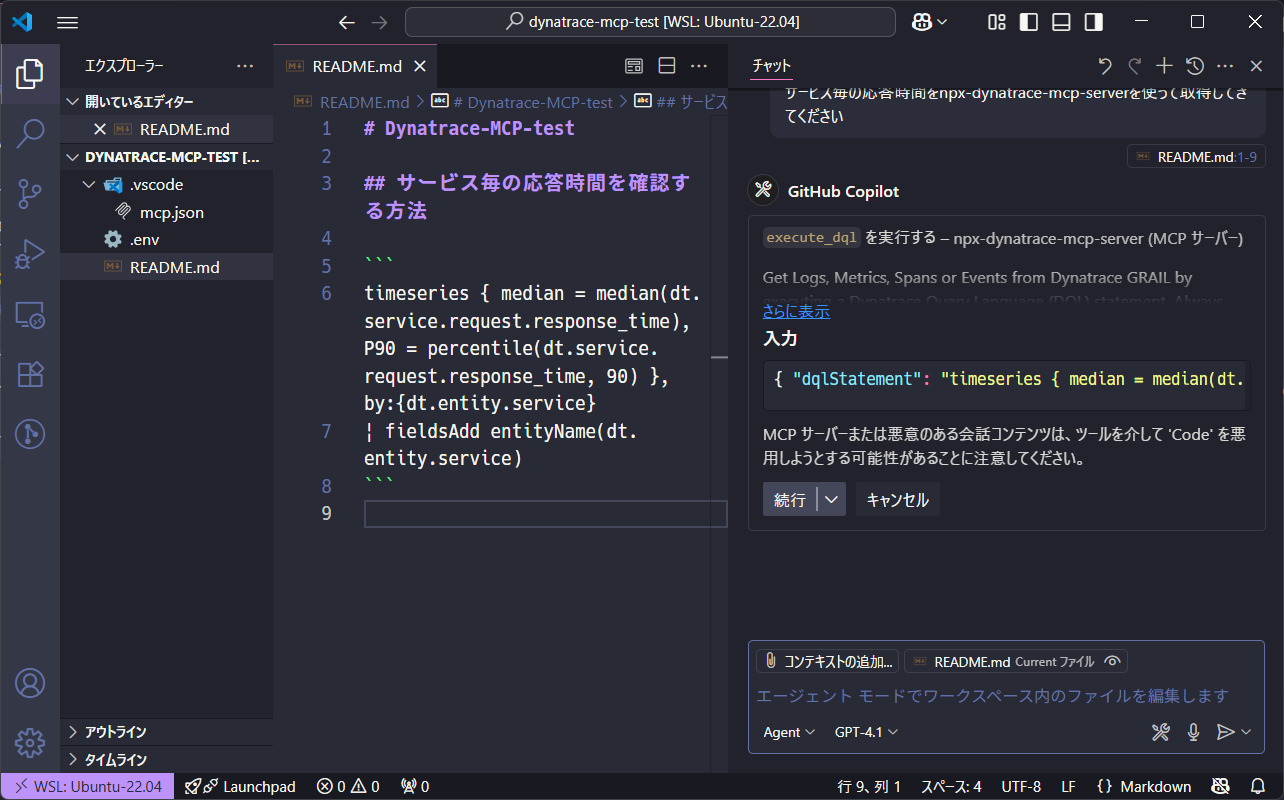This screenshot has width=1284, height=800.
Task: Click the さらに表示 link
Action: point(796,311)
